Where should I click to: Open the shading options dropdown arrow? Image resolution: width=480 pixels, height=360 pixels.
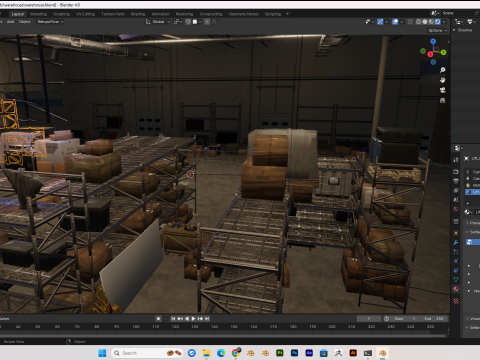(x=445, y=22)
